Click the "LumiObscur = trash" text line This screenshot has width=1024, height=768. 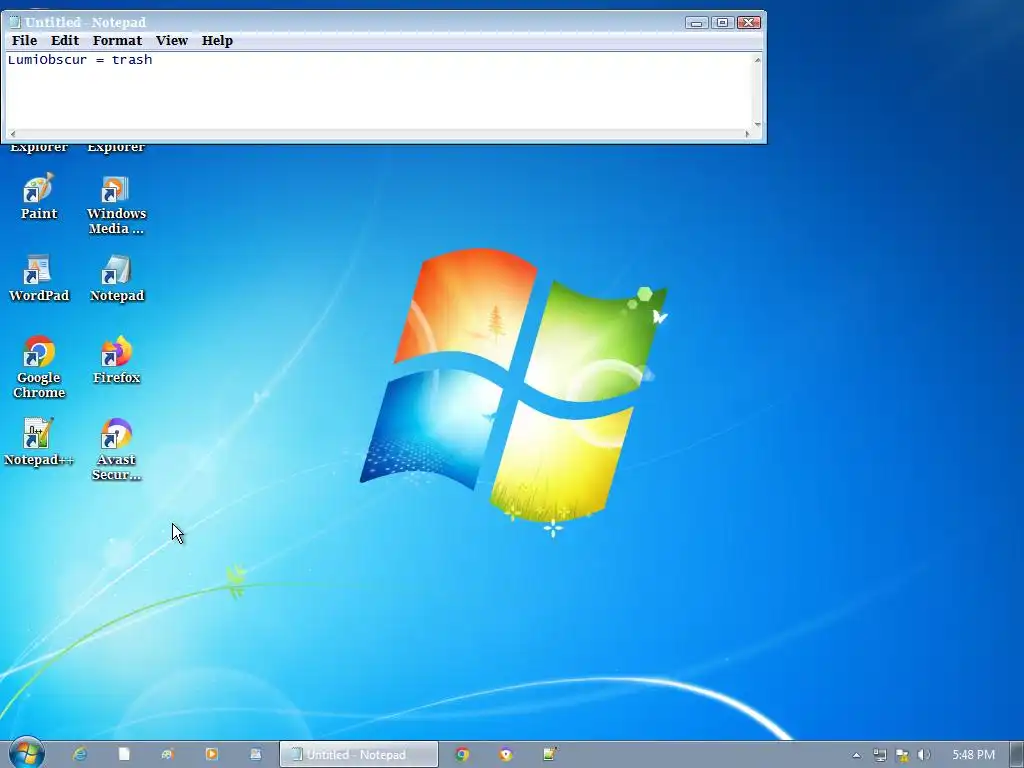[x=80, y=59]
